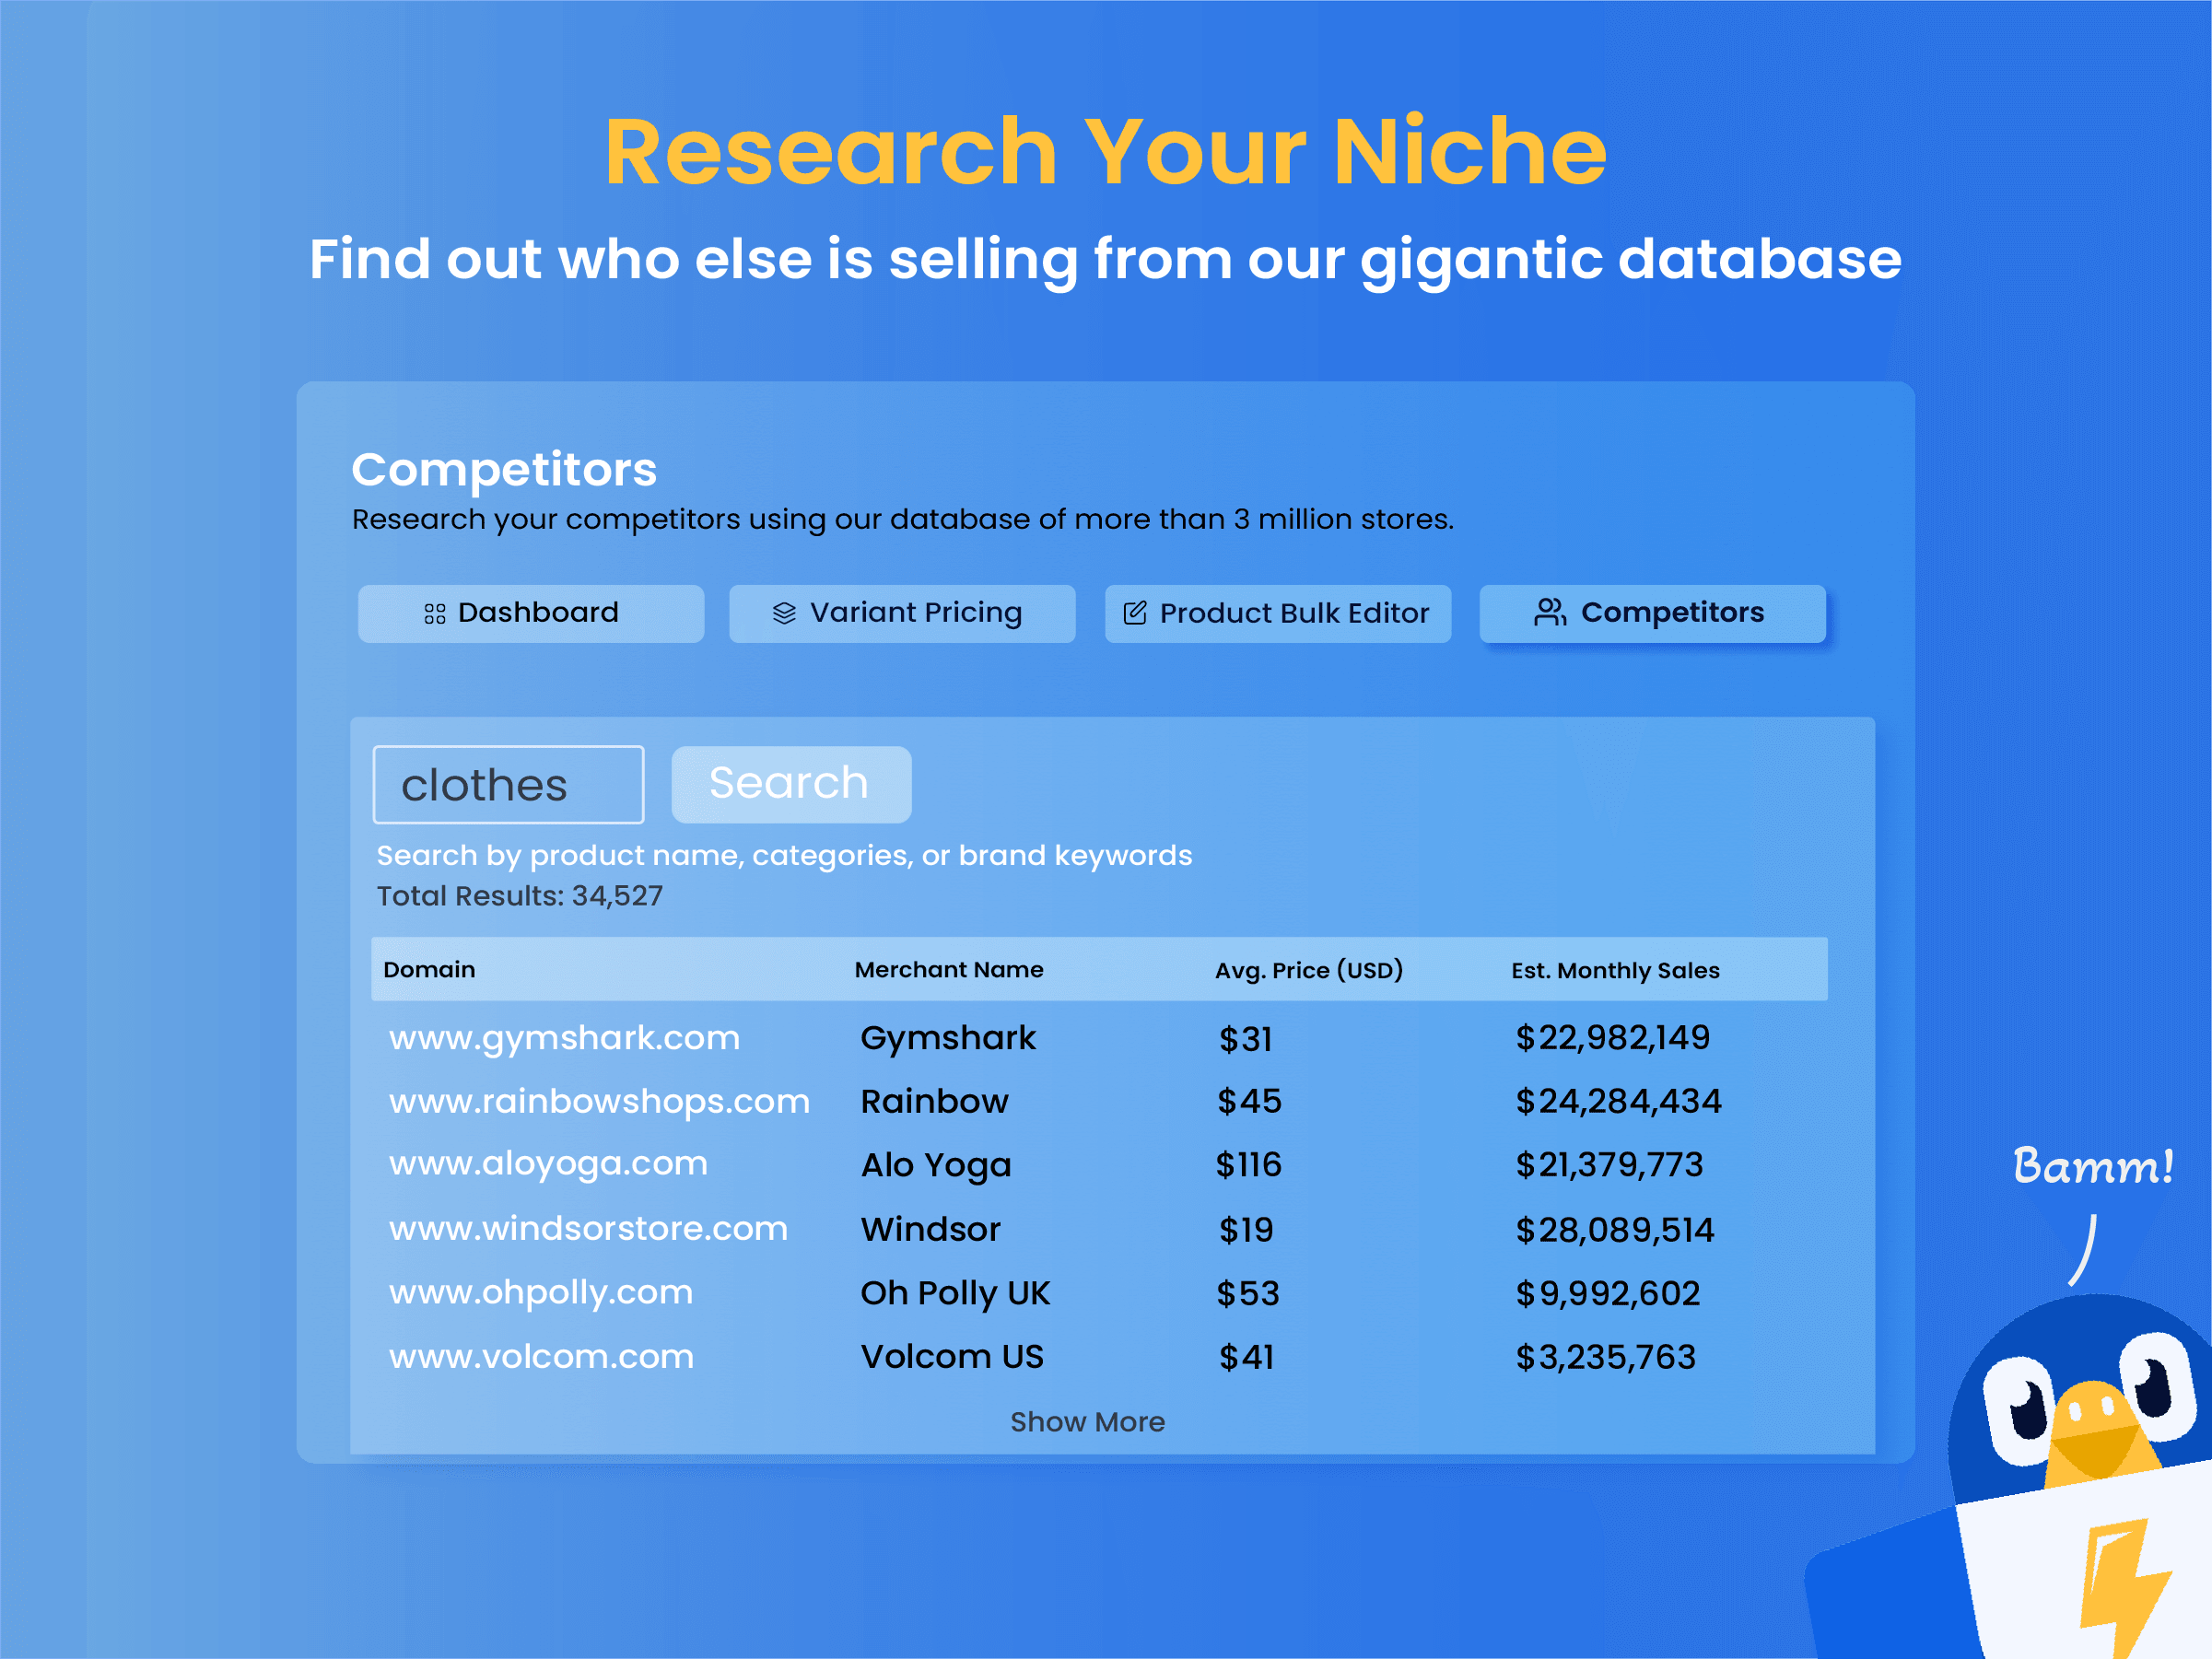
Task: Switch to the Variant Pricing tab
Action: pos(902,613)
